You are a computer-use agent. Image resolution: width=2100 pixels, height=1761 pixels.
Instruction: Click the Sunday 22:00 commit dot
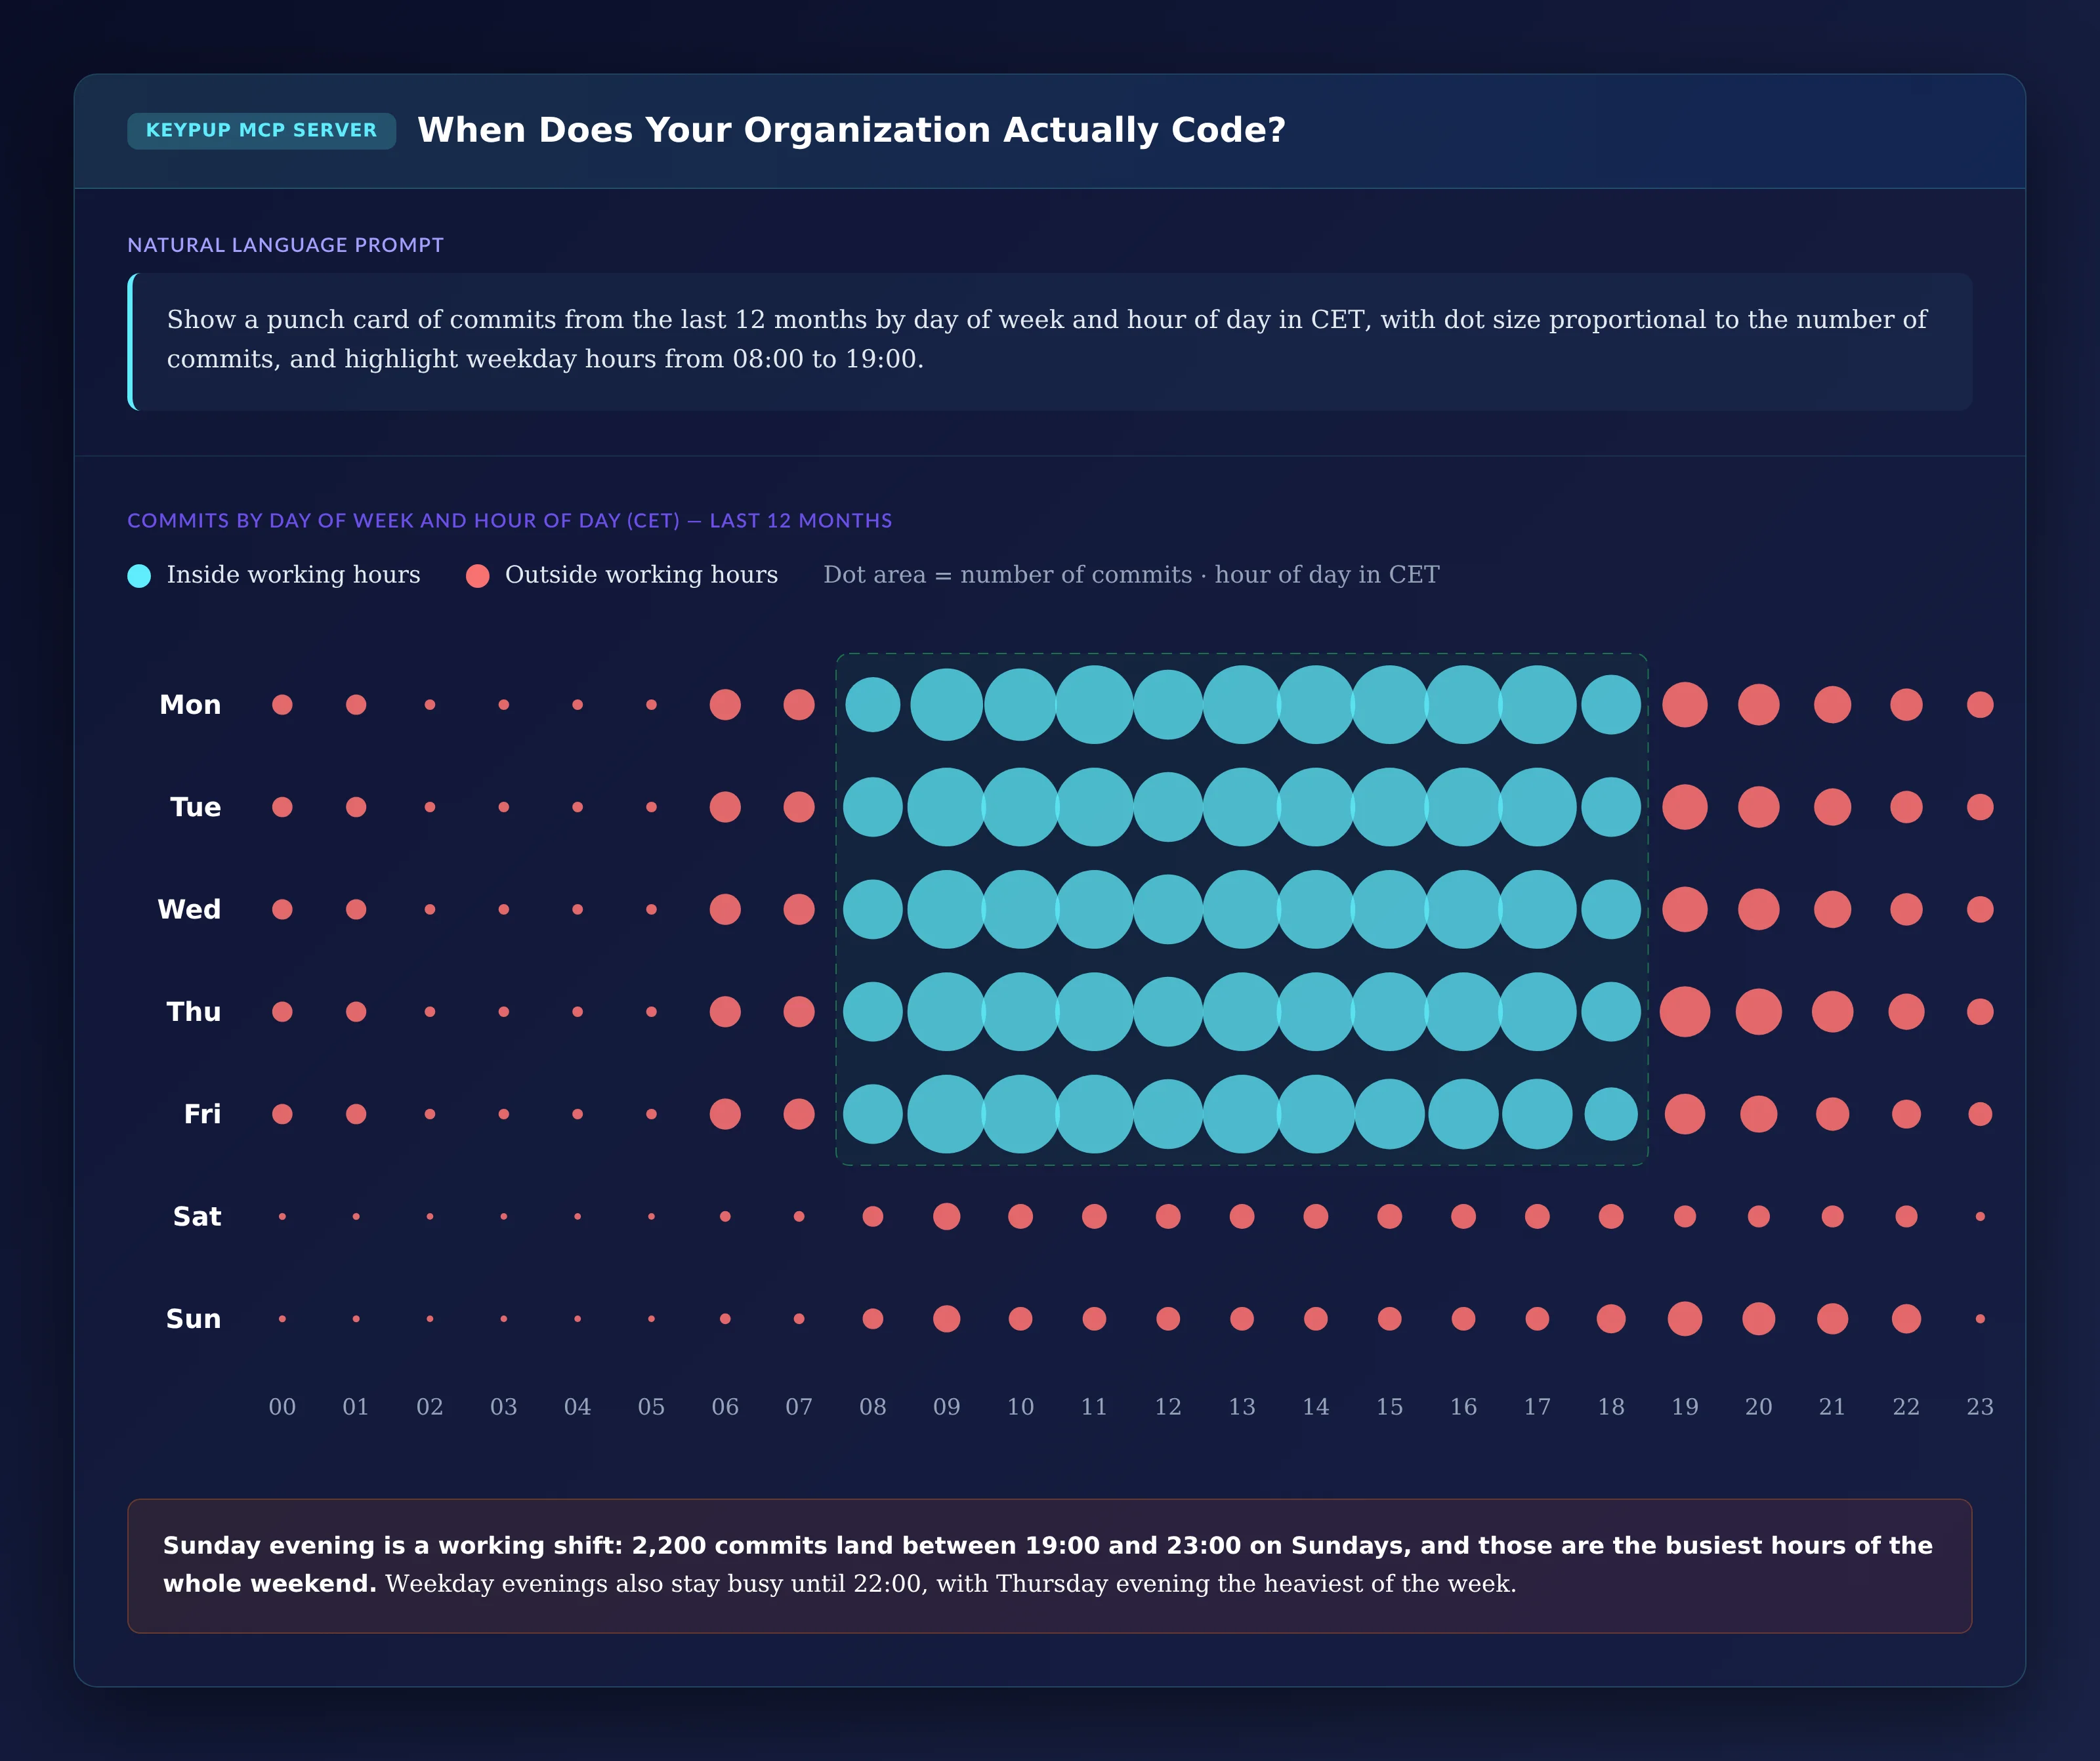1906,1319
